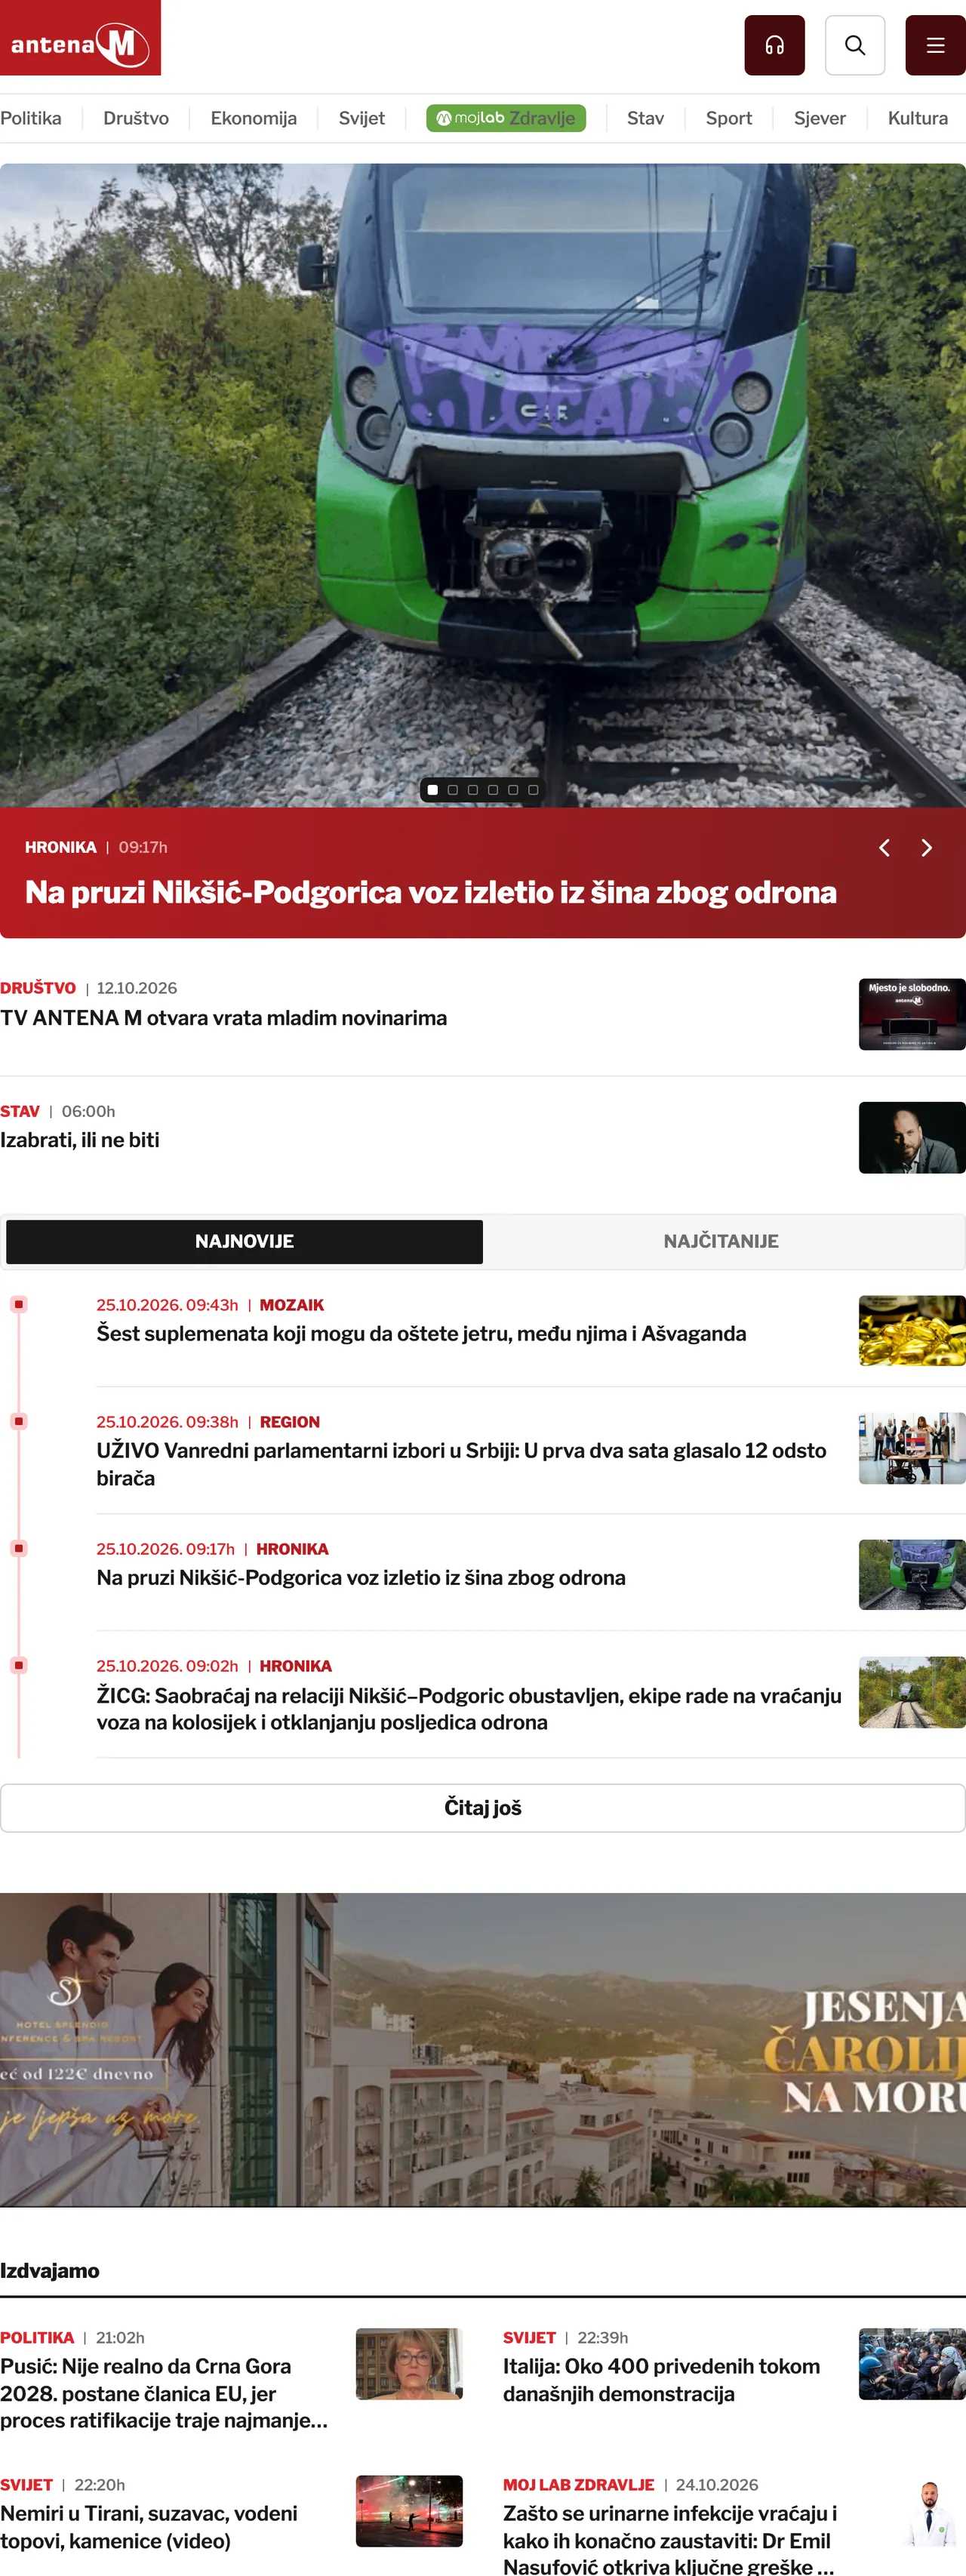Show previous slide with left arrow
966x2576 pixels.
[884, 848]
